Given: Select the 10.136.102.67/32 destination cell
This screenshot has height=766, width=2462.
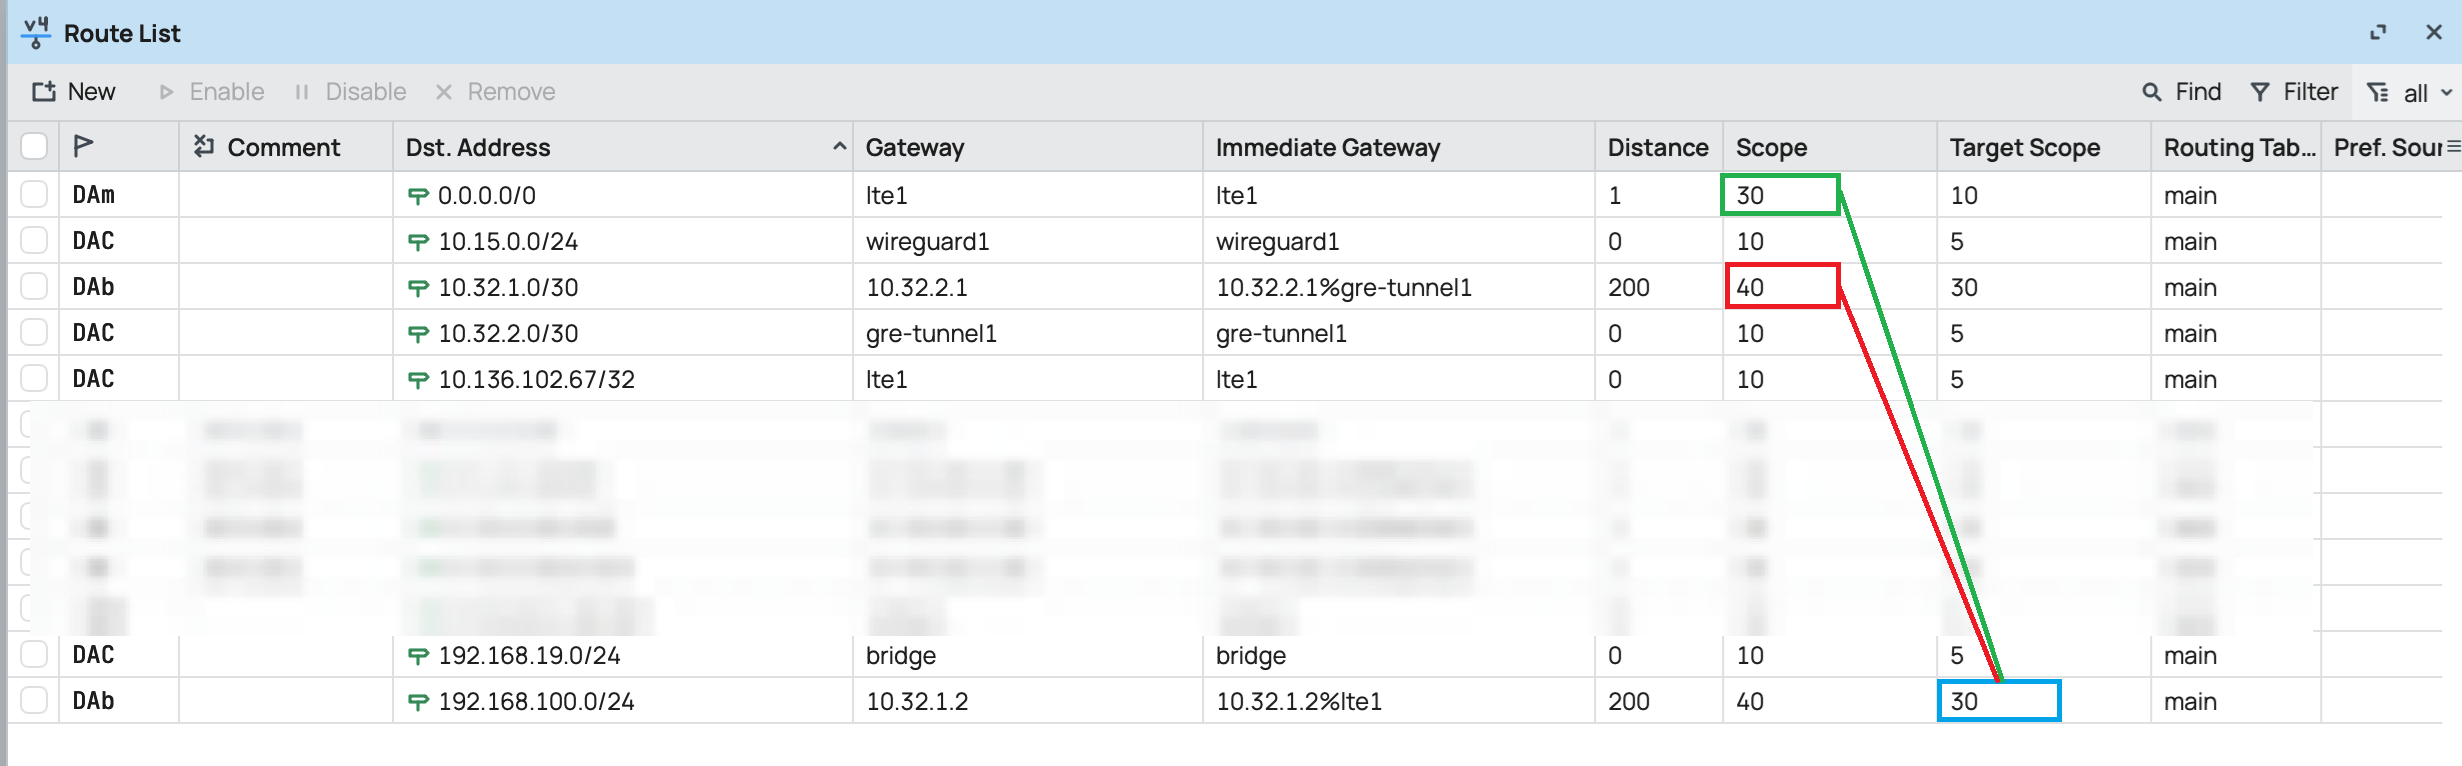Looking at the screenshot, I should pyautogui.click(x=622, y=379).
